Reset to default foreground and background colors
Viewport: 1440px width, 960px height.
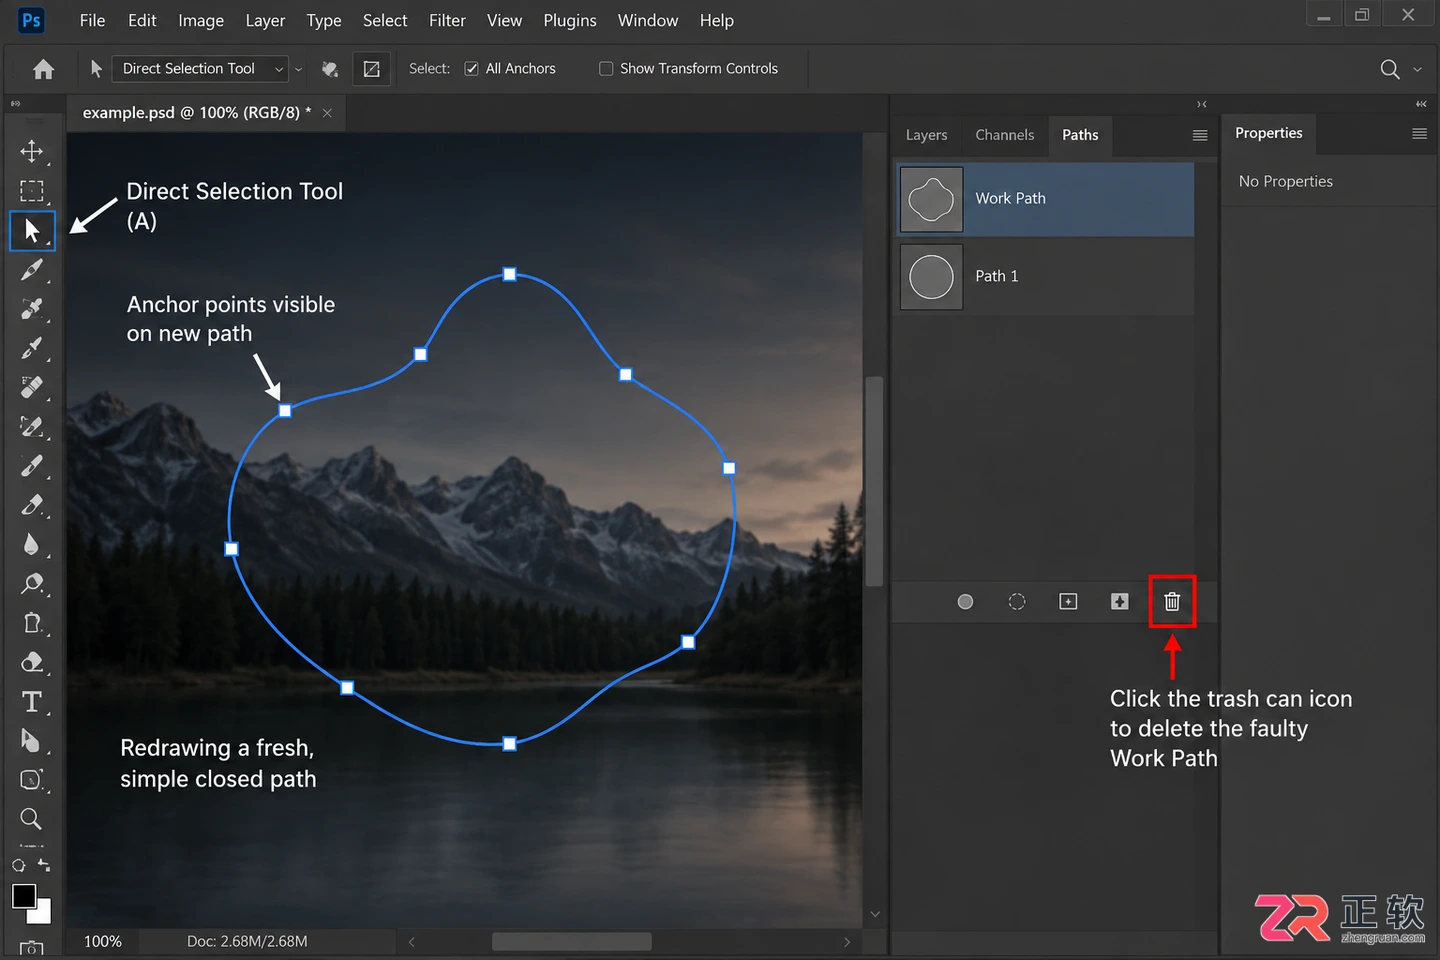point(18,865)
